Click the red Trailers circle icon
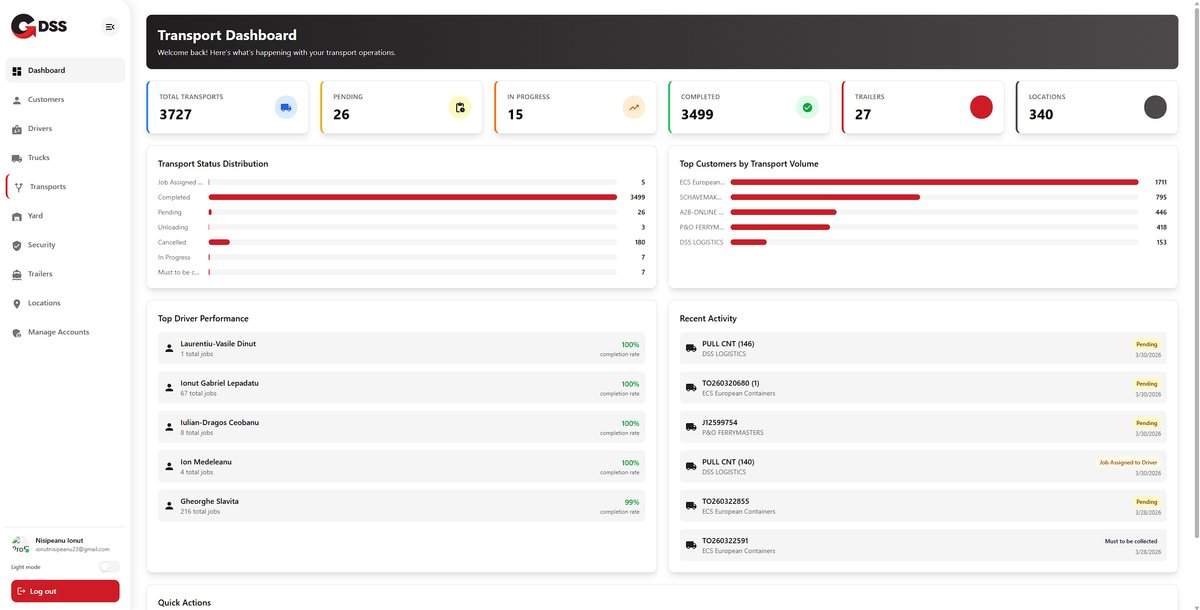This screenshot has width=1200, height=610. 981,107
